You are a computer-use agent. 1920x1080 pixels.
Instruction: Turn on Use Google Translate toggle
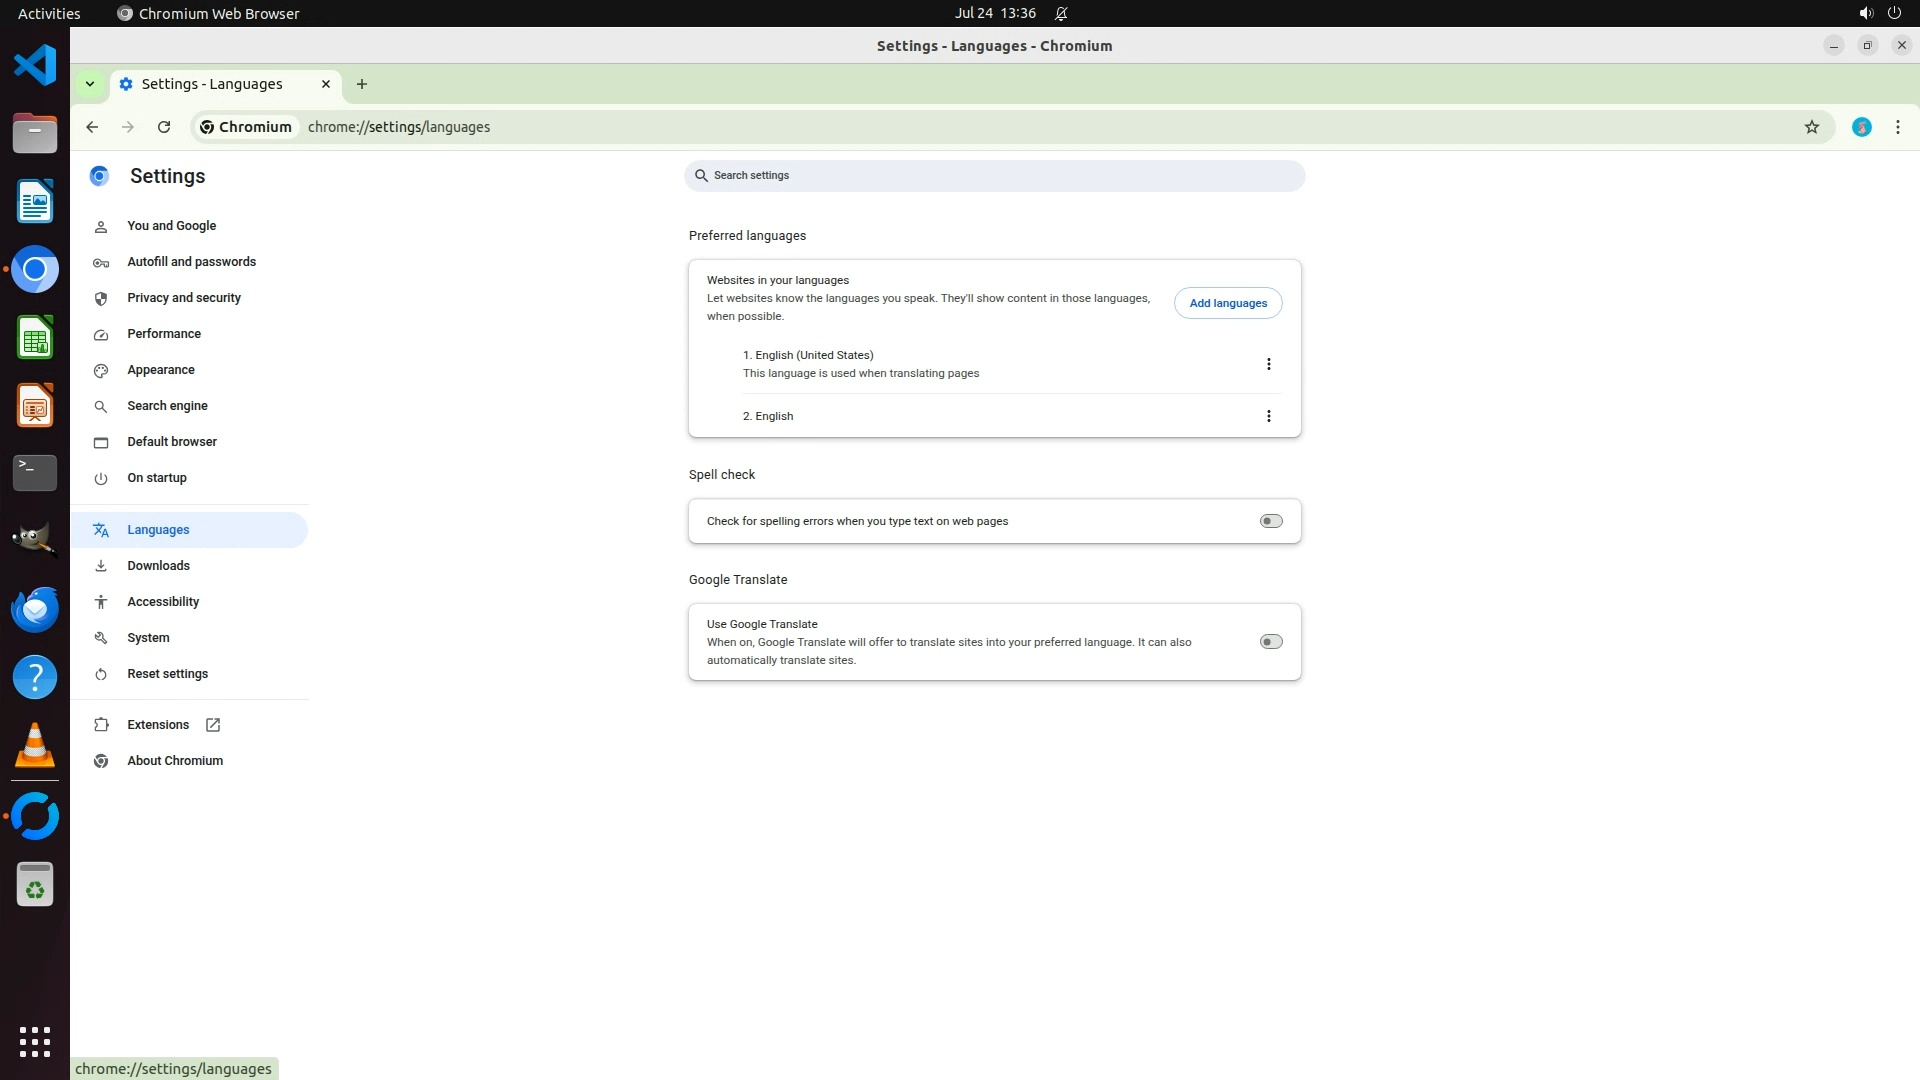point(1270,642)
